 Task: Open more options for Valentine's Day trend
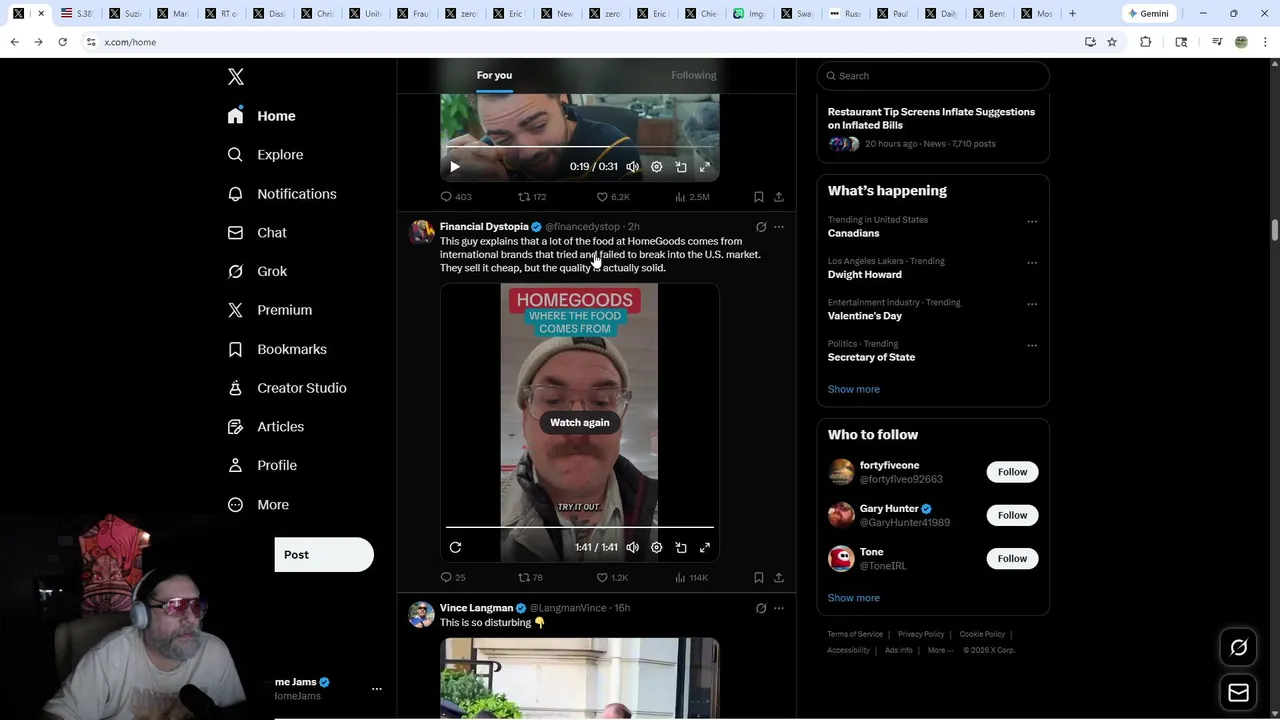(1032, 304)
